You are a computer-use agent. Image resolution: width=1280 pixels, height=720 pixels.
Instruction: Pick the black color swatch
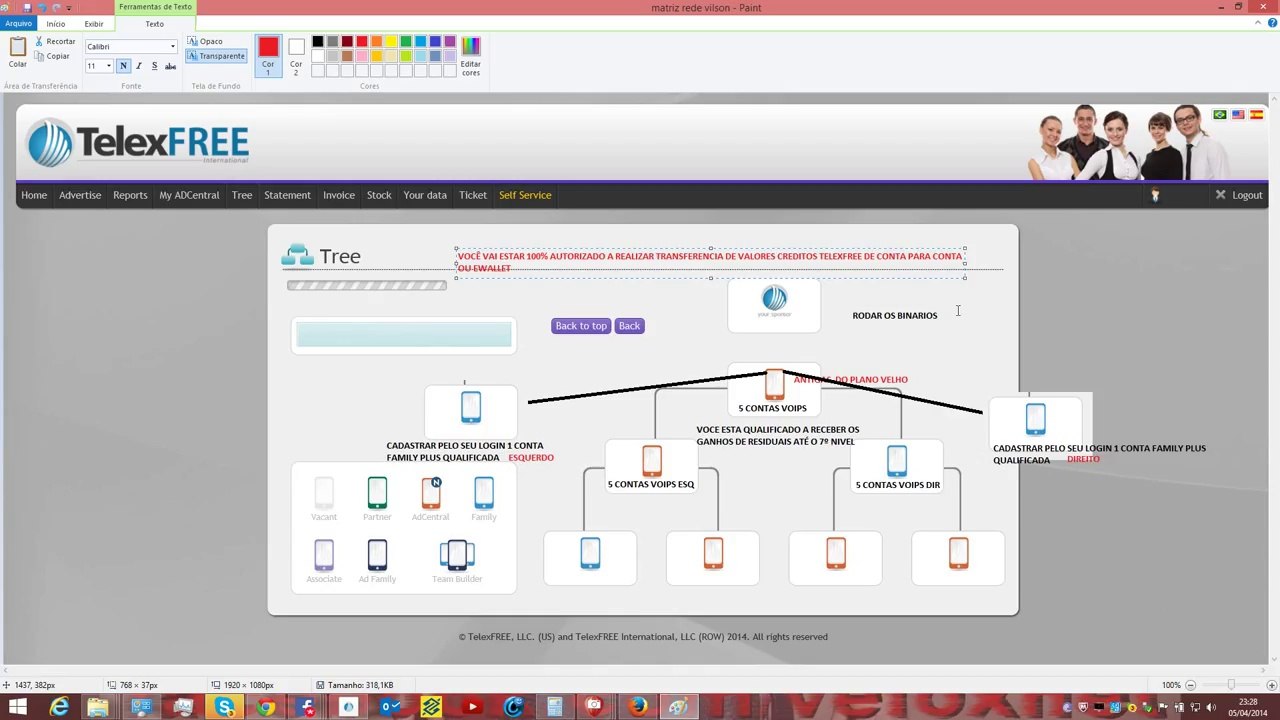[318, 41]
